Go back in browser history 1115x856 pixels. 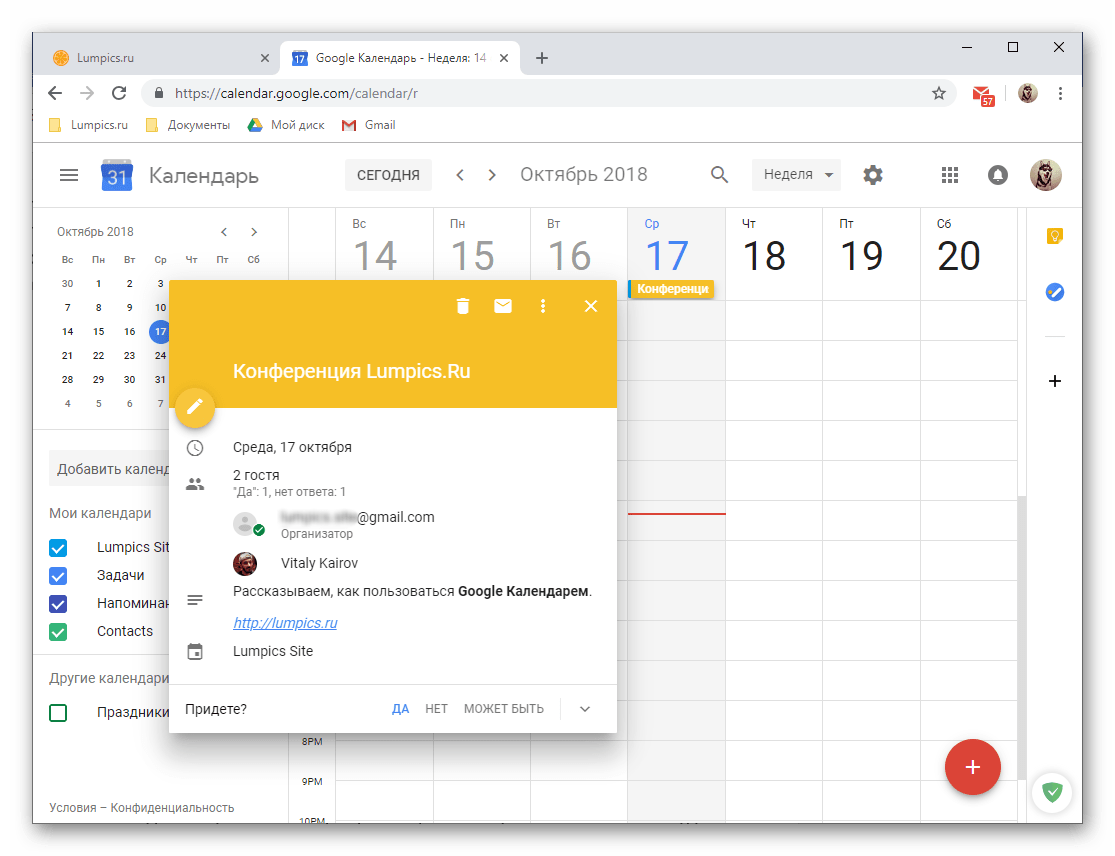[x=55, y=93]
